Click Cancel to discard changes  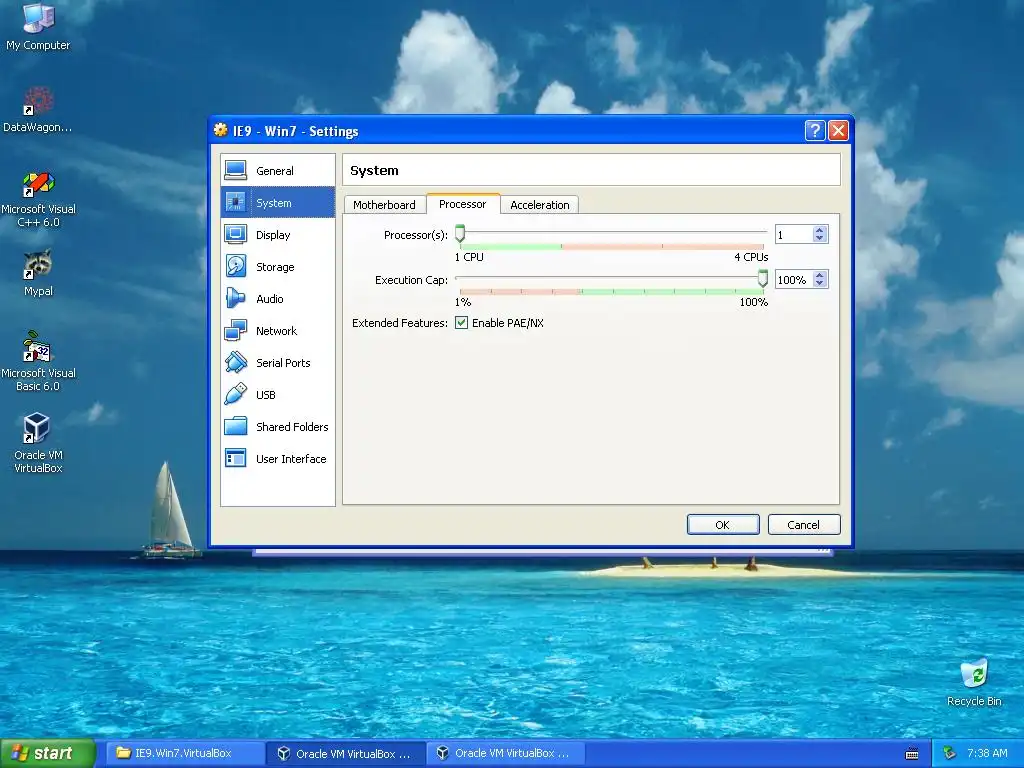tap(803, 525)
